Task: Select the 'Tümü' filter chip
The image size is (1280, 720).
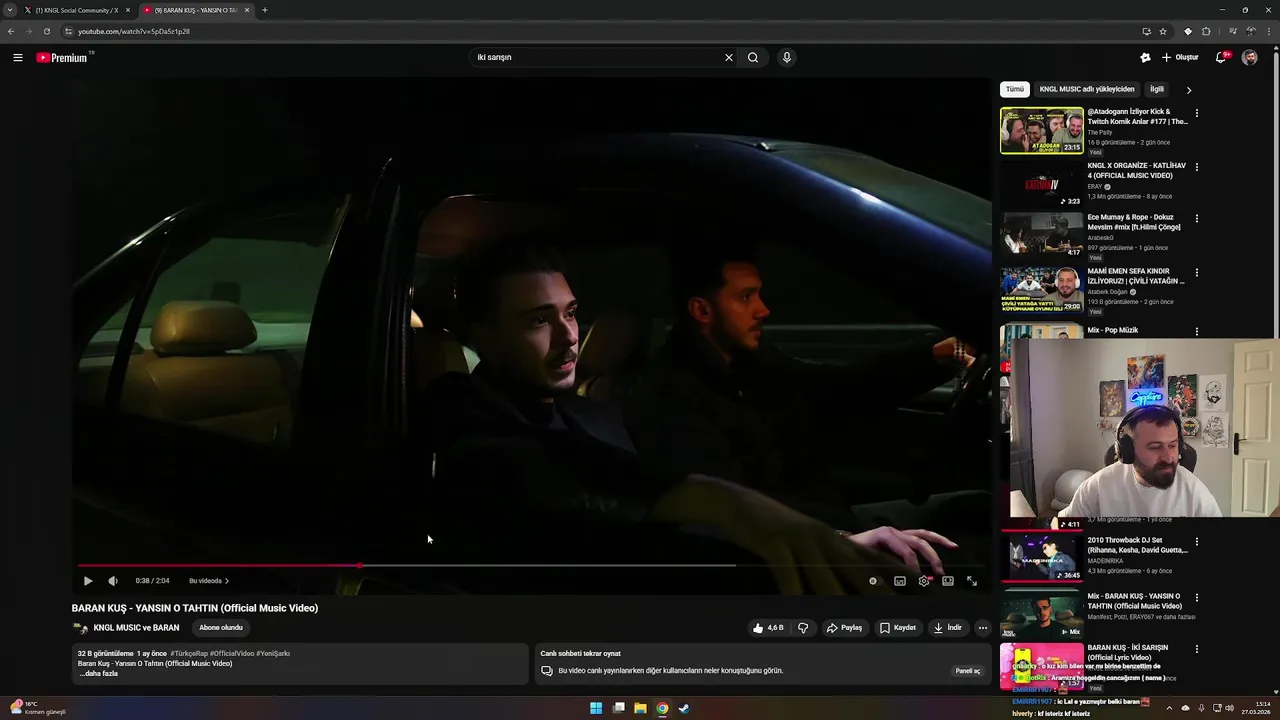Action: [1015, 89]
